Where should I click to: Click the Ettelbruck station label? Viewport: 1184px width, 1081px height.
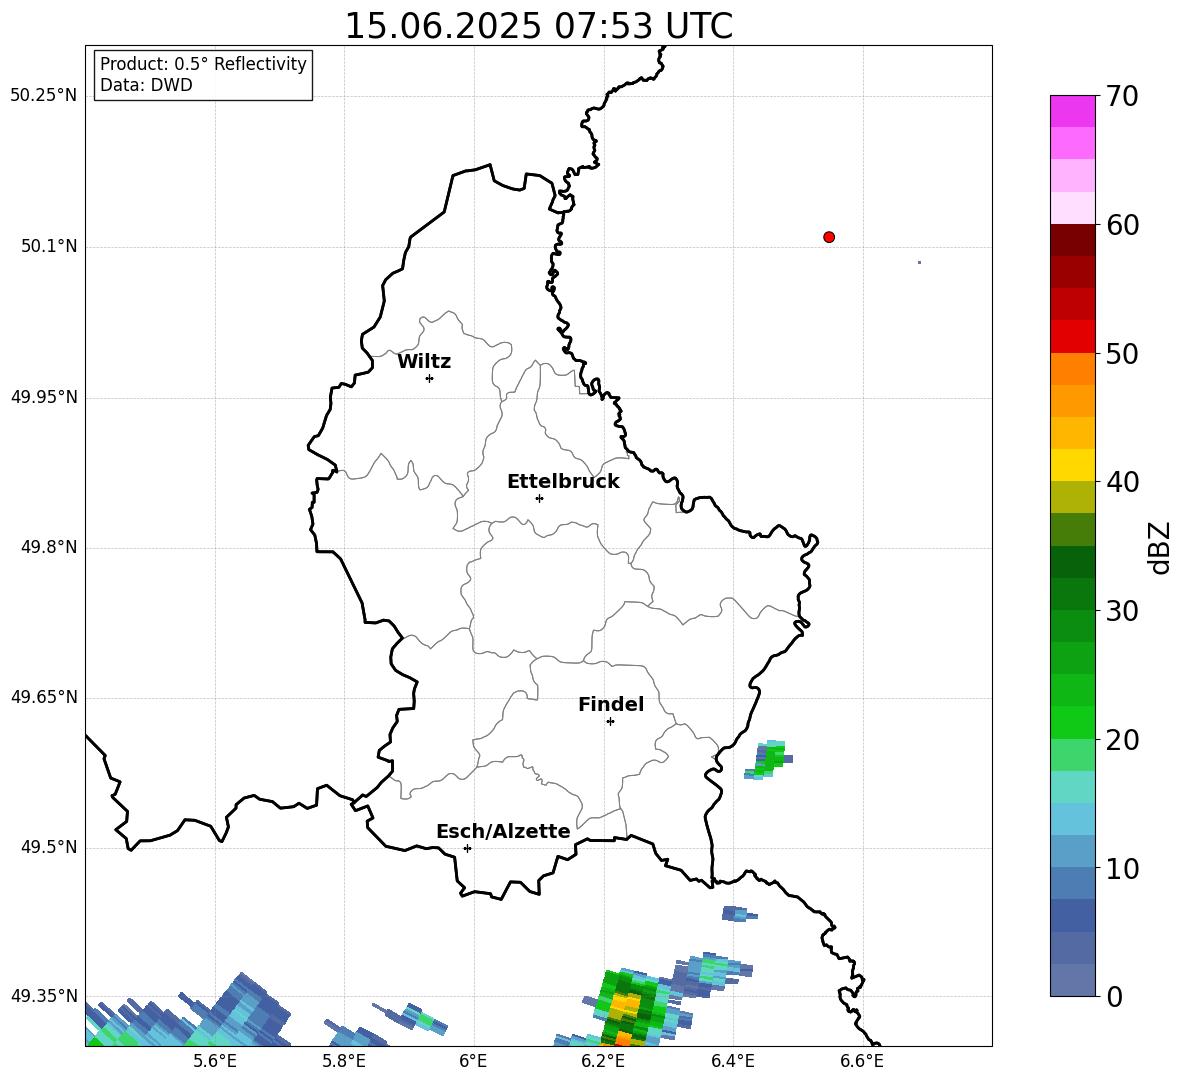(x=563, y=482)
